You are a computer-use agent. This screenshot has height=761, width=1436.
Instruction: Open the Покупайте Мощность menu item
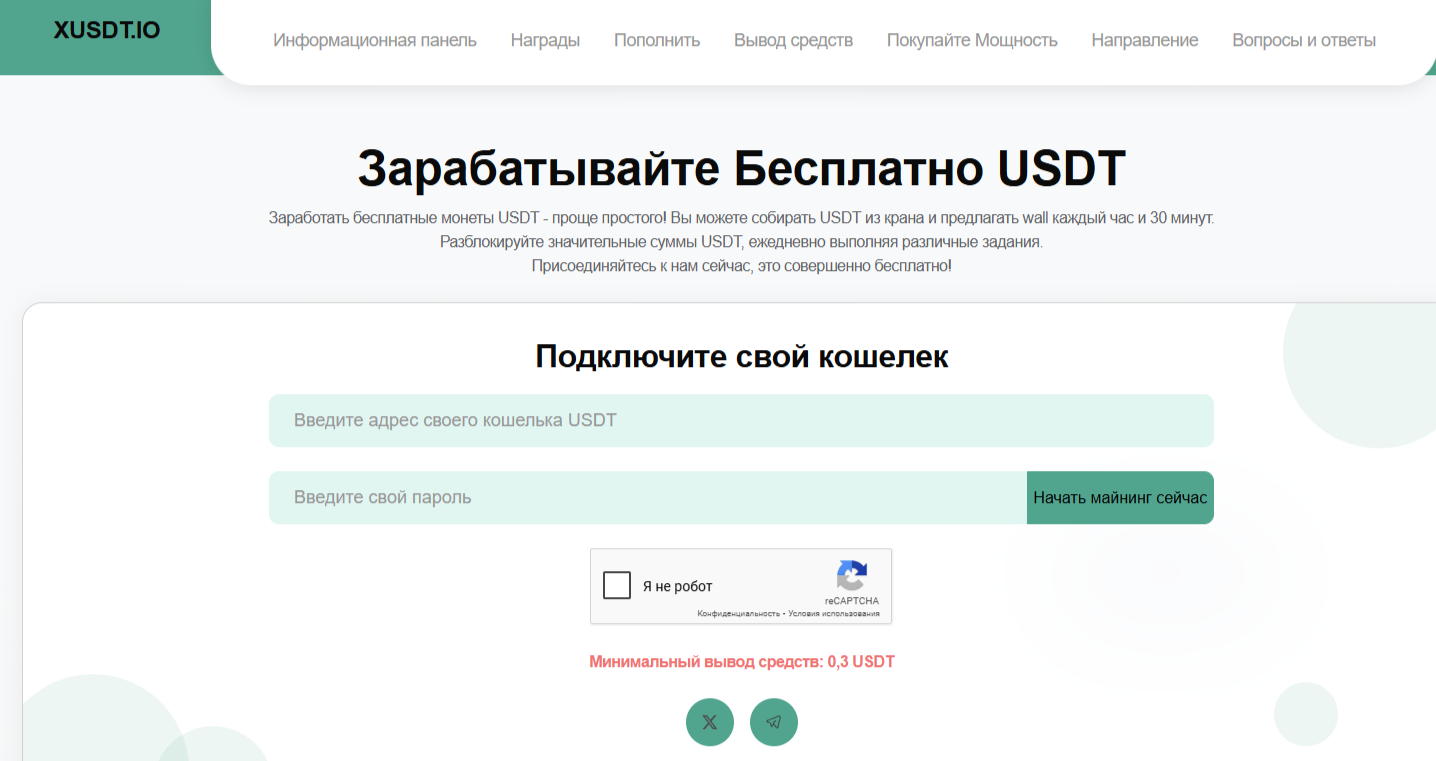(972, 41)
